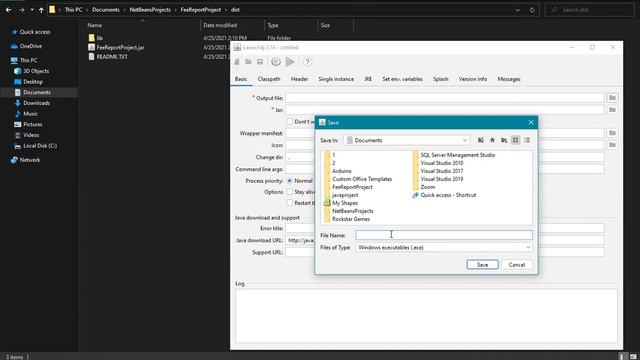Browse for Icon file using its folder icon
The height and width of the screenshot is (360, 640).
point(612,145)
